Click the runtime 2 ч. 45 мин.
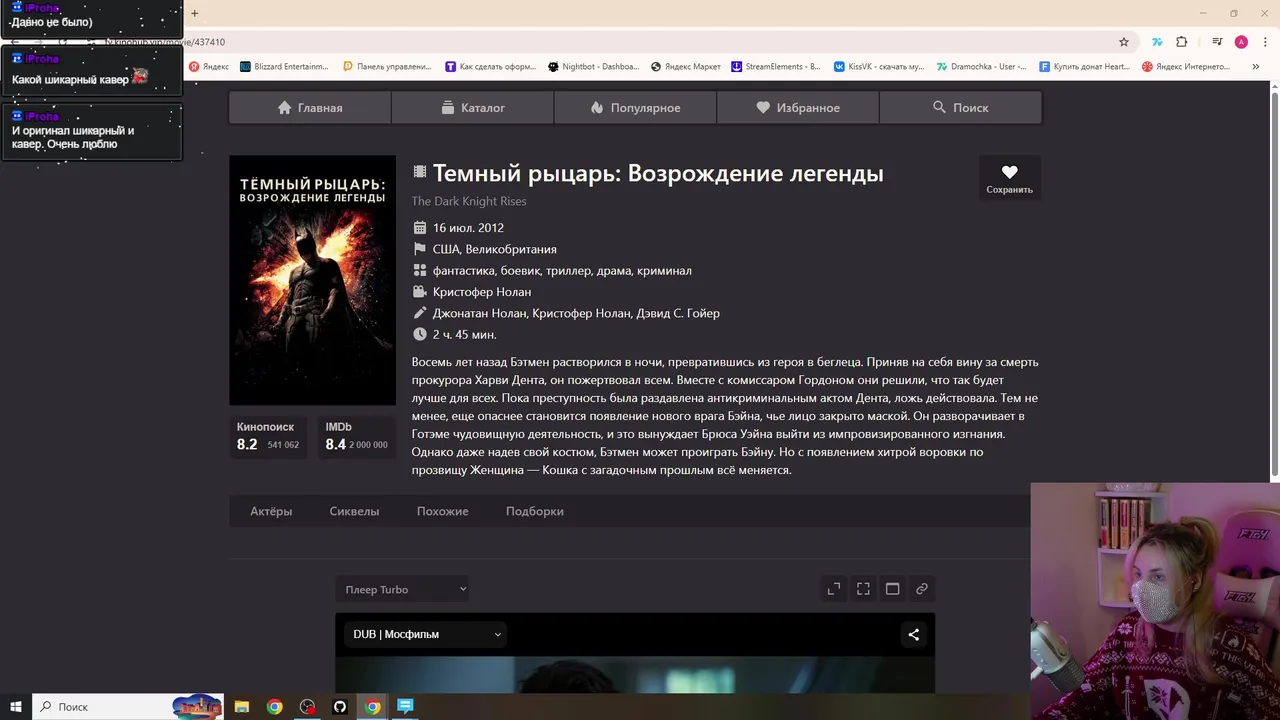The height and width of the screenshot is (720, 1280). point(465,334)
